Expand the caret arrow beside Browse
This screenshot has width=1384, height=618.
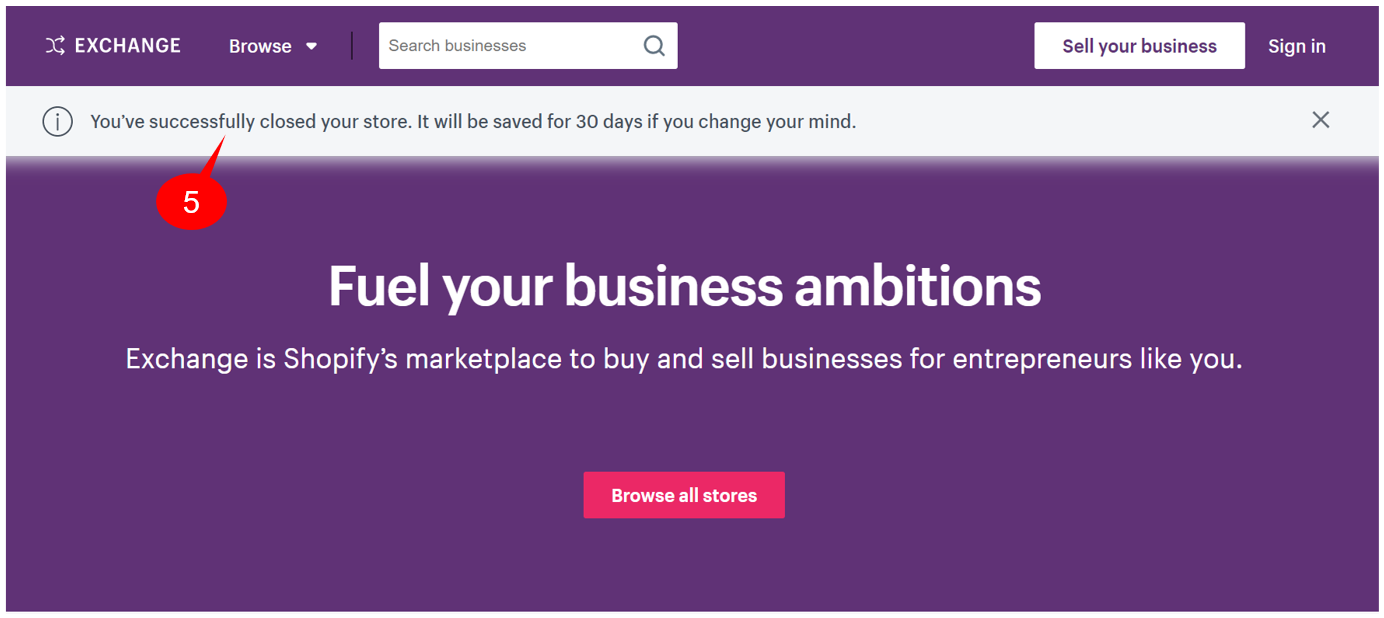pyautogui.click(x=311, y=46)
